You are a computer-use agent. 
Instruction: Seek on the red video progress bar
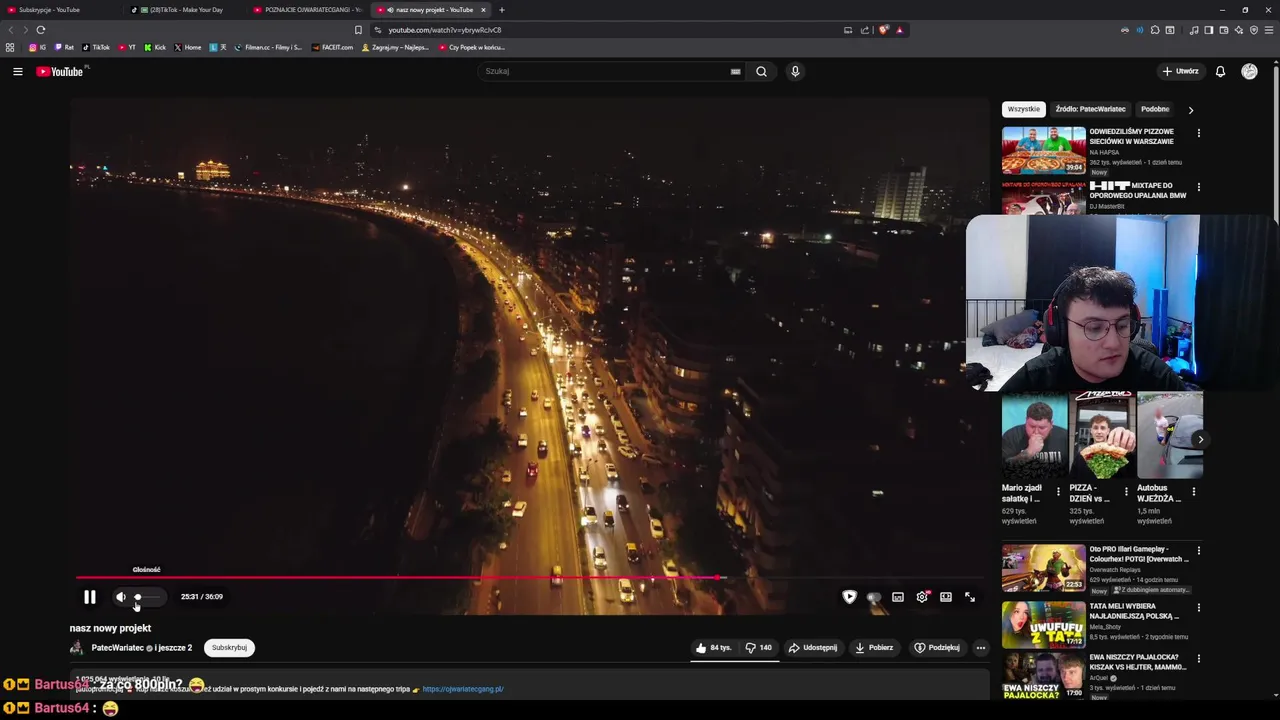click(531, 577)
